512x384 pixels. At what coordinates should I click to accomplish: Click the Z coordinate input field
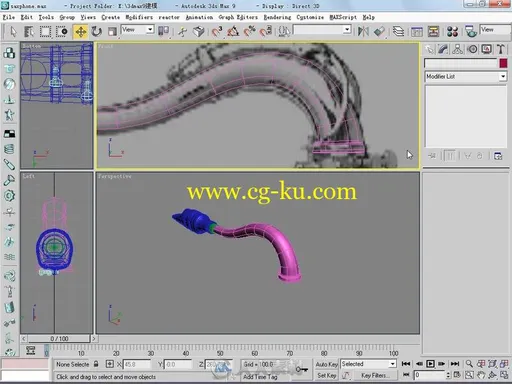219,364
